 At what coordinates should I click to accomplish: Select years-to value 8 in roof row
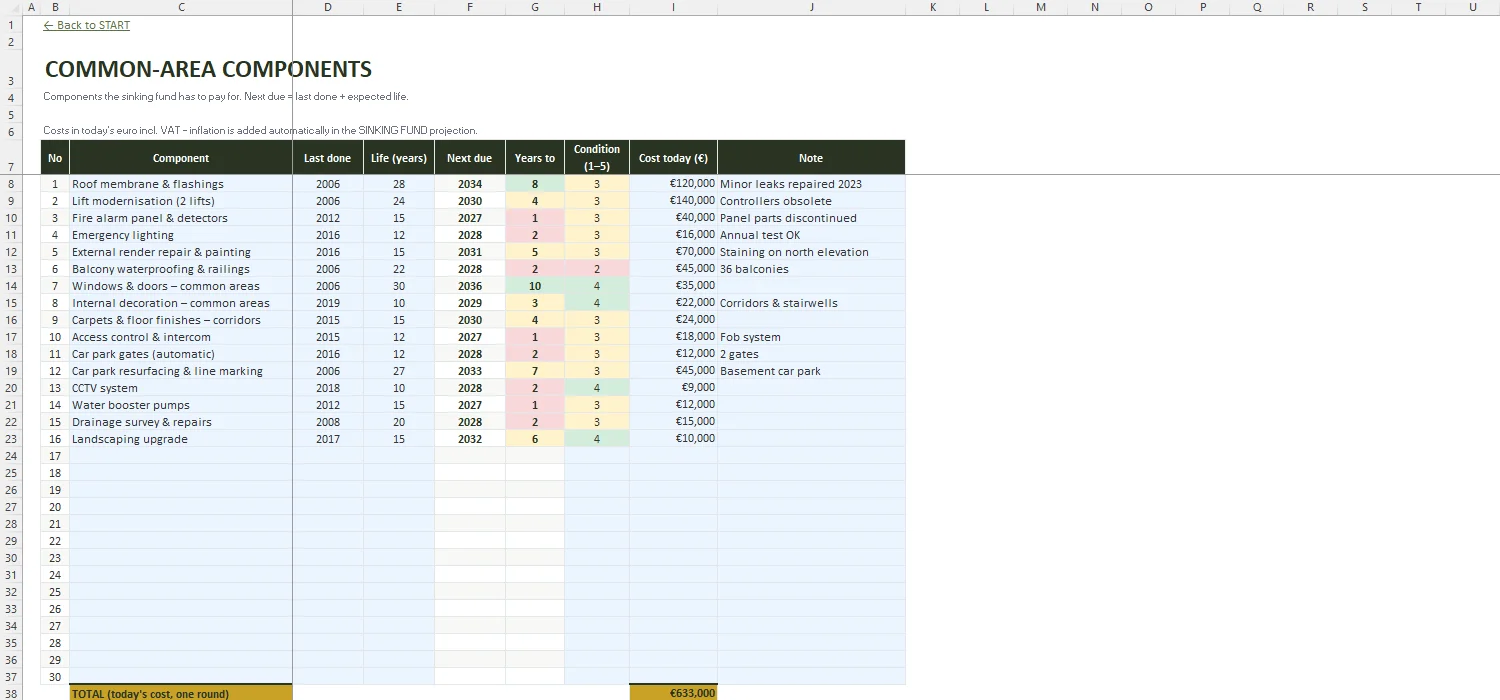coord(535,184)
